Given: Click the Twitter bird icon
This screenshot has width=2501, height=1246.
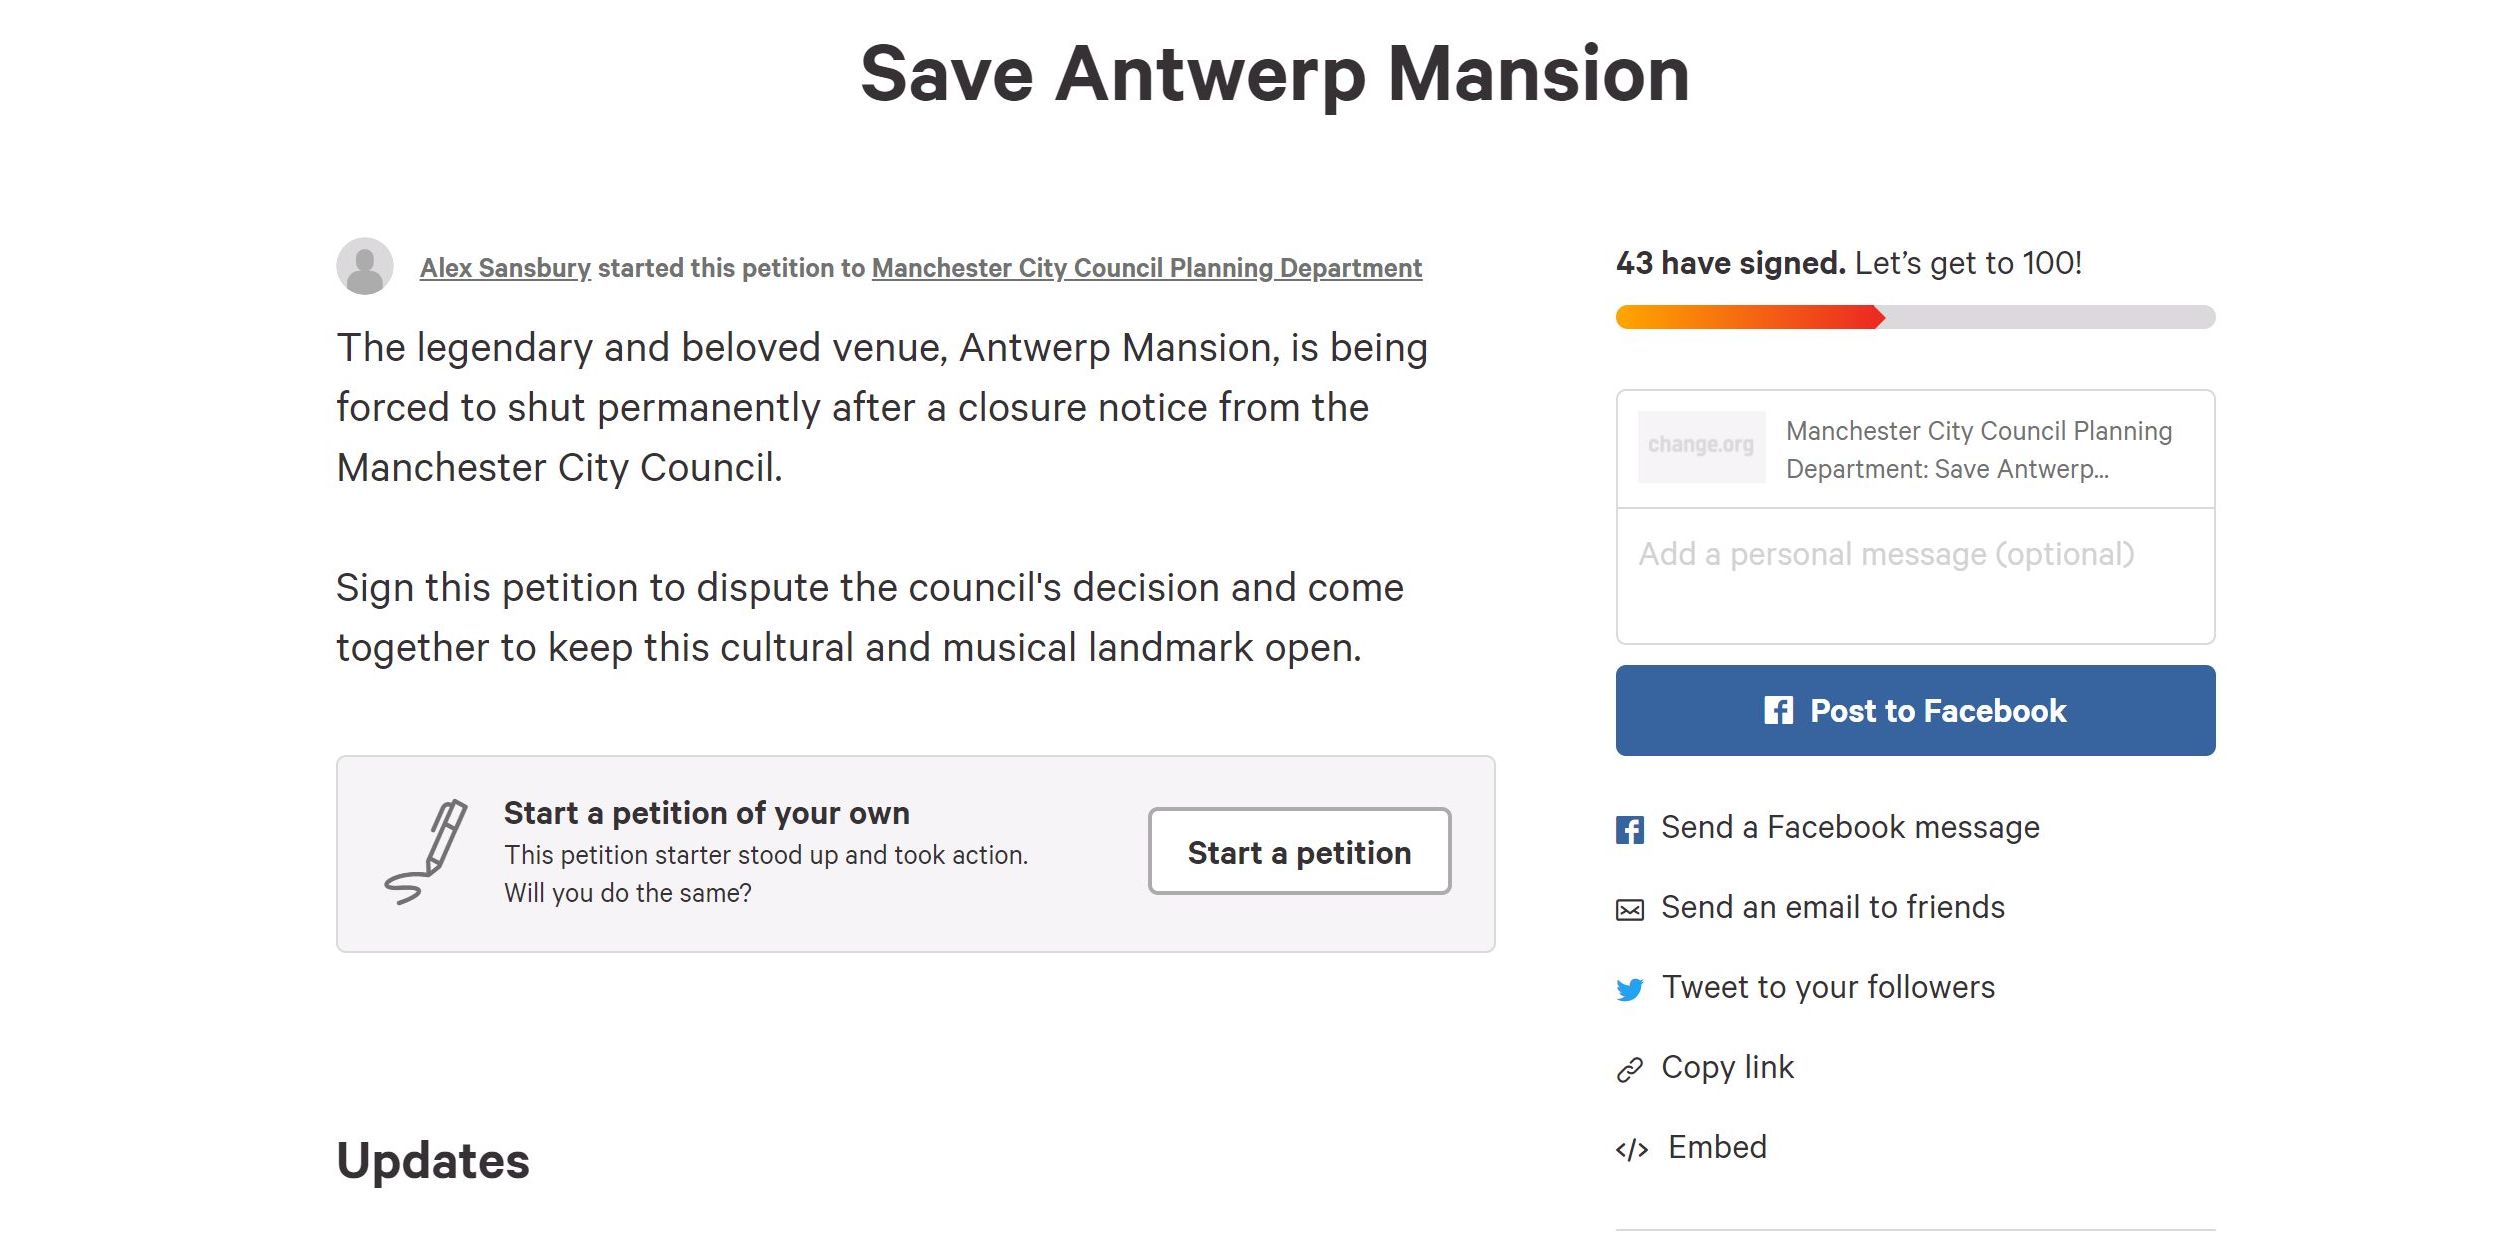Looking at the screenshot, I should [1630, 989].
